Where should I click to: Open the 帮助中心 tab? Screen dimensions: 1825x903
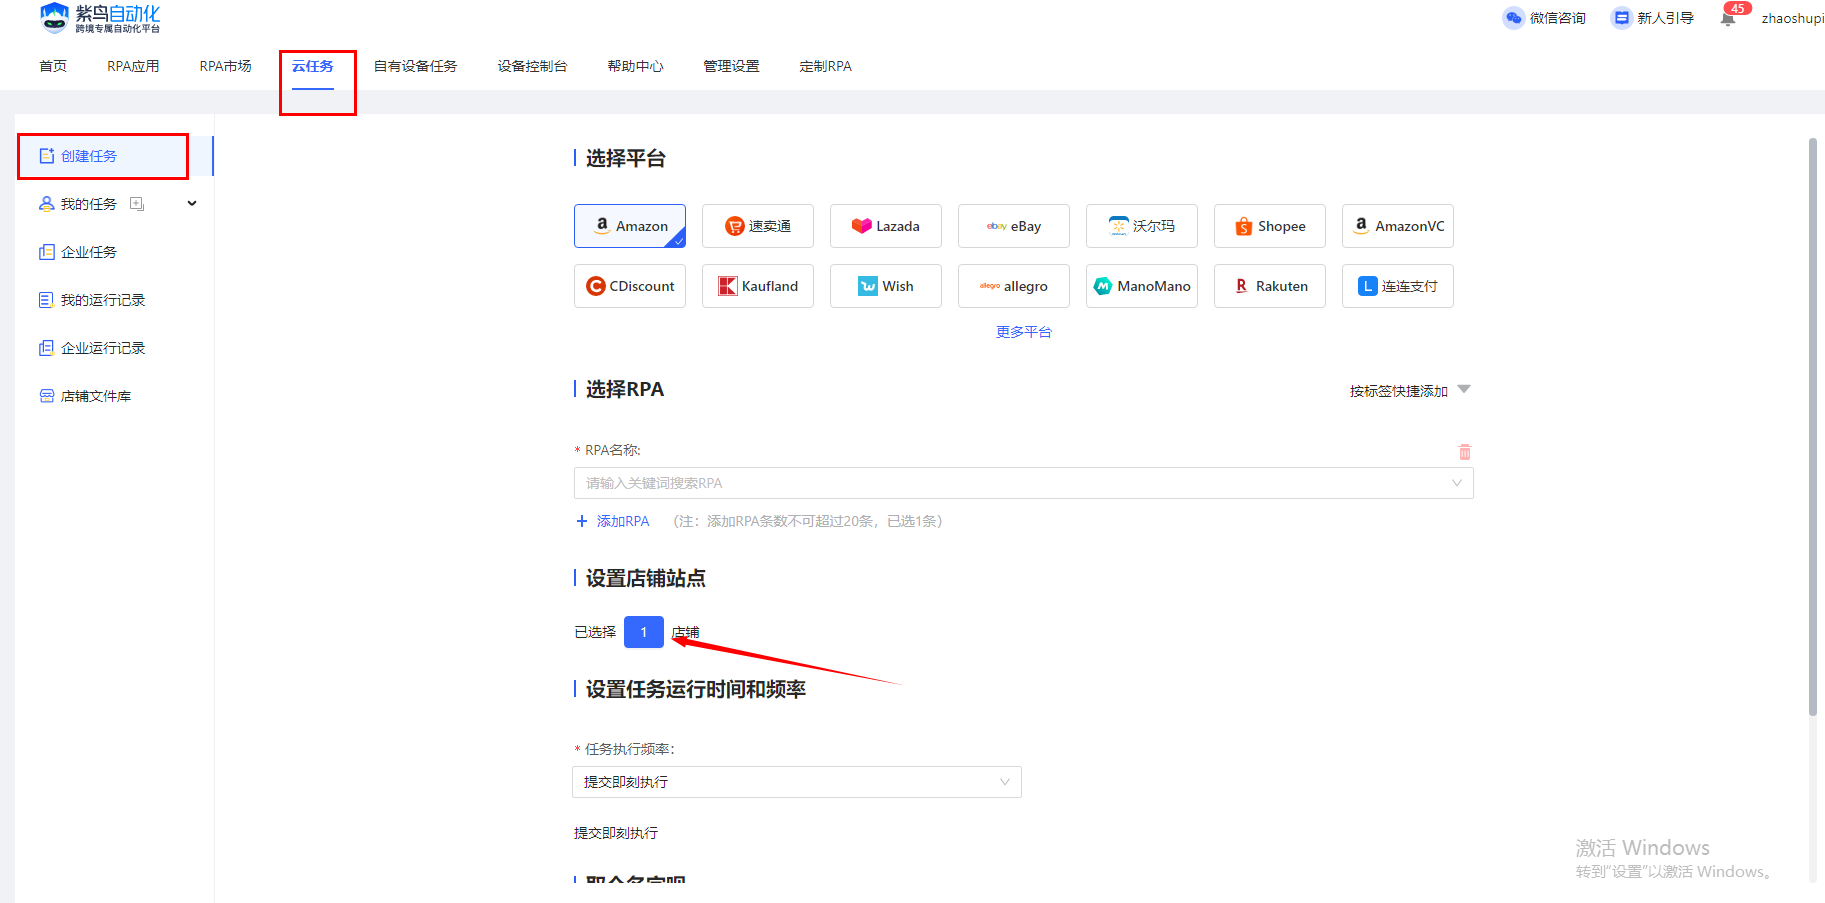[635, 66]
